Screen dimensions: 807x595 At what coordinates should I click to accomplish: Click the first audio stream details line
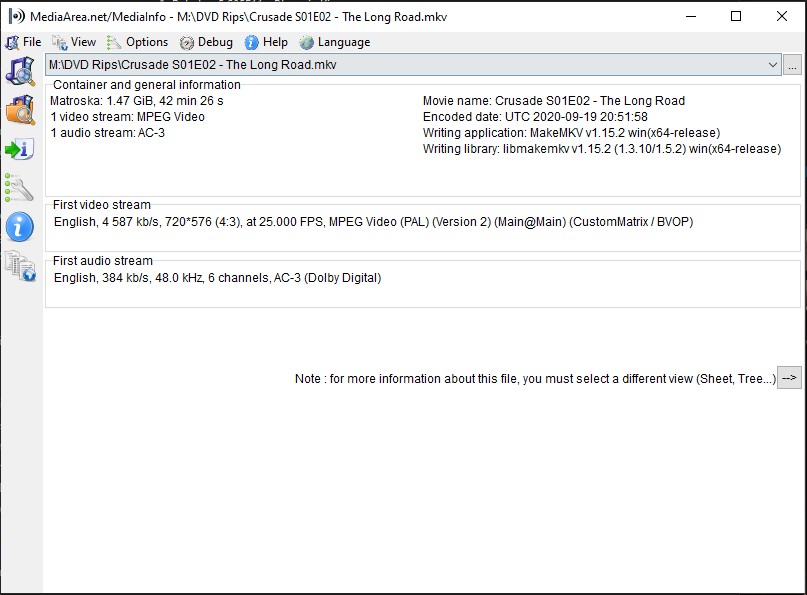click(217, 278)
